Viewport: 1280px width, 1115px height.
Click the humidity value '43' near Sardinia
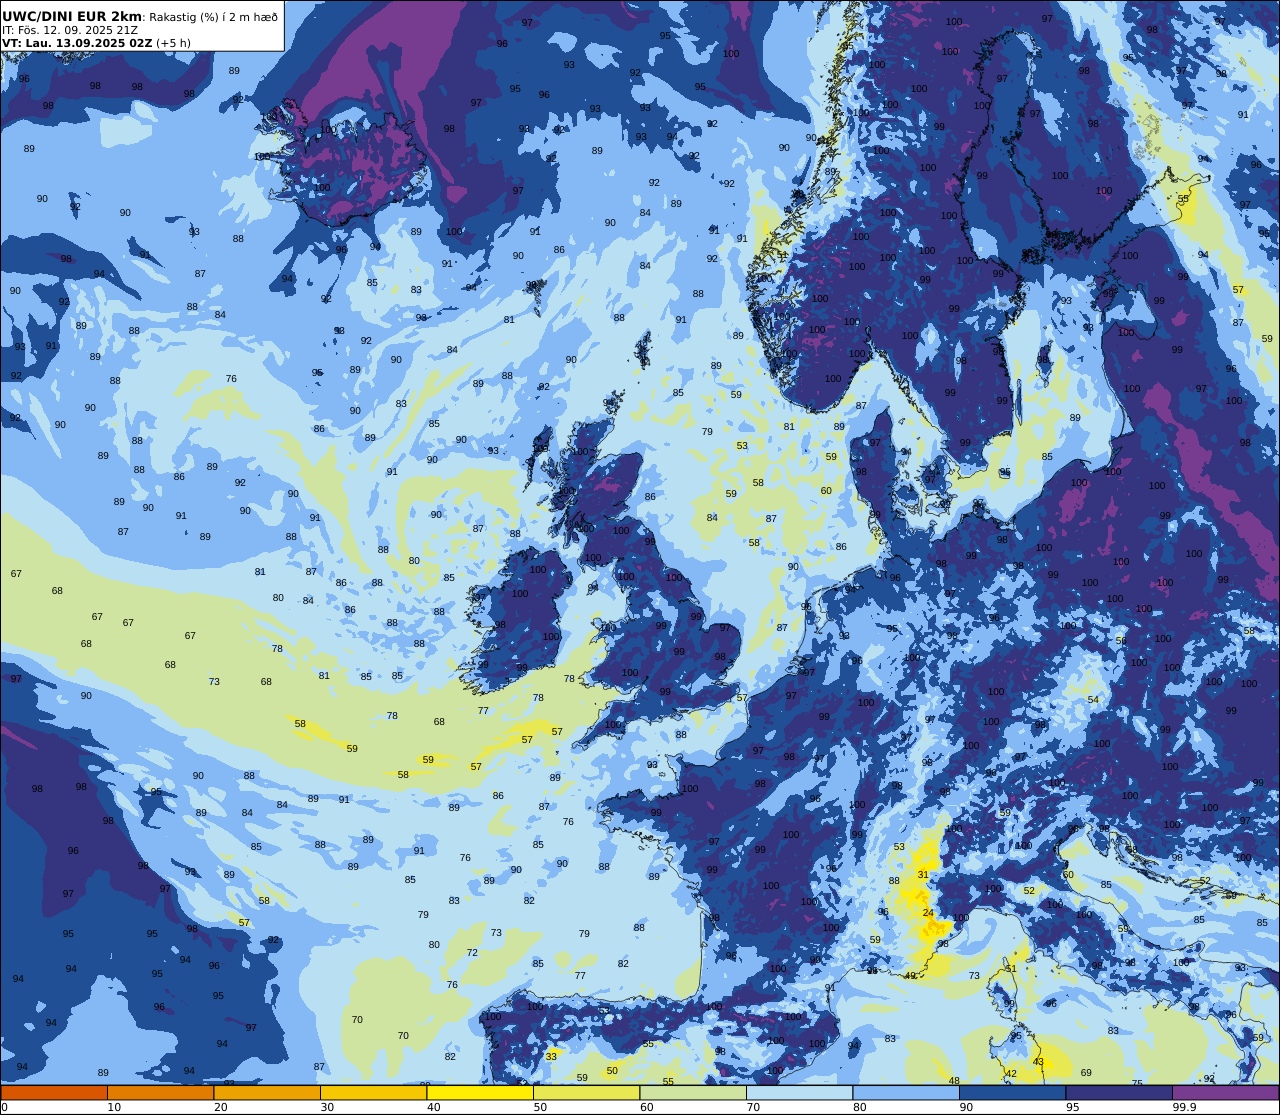pos(1038,1062)
